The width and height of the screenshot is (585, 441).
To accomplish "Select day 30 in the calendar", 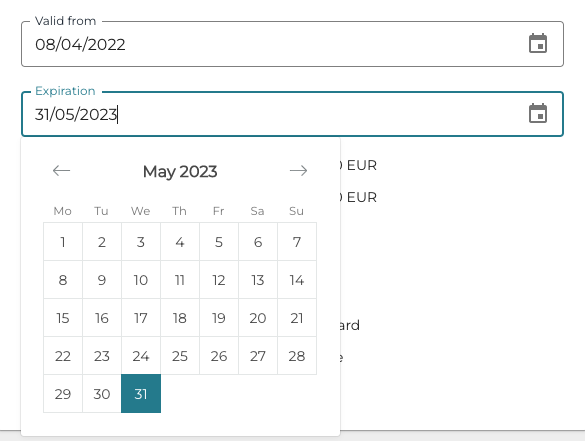I will point(102,394).
